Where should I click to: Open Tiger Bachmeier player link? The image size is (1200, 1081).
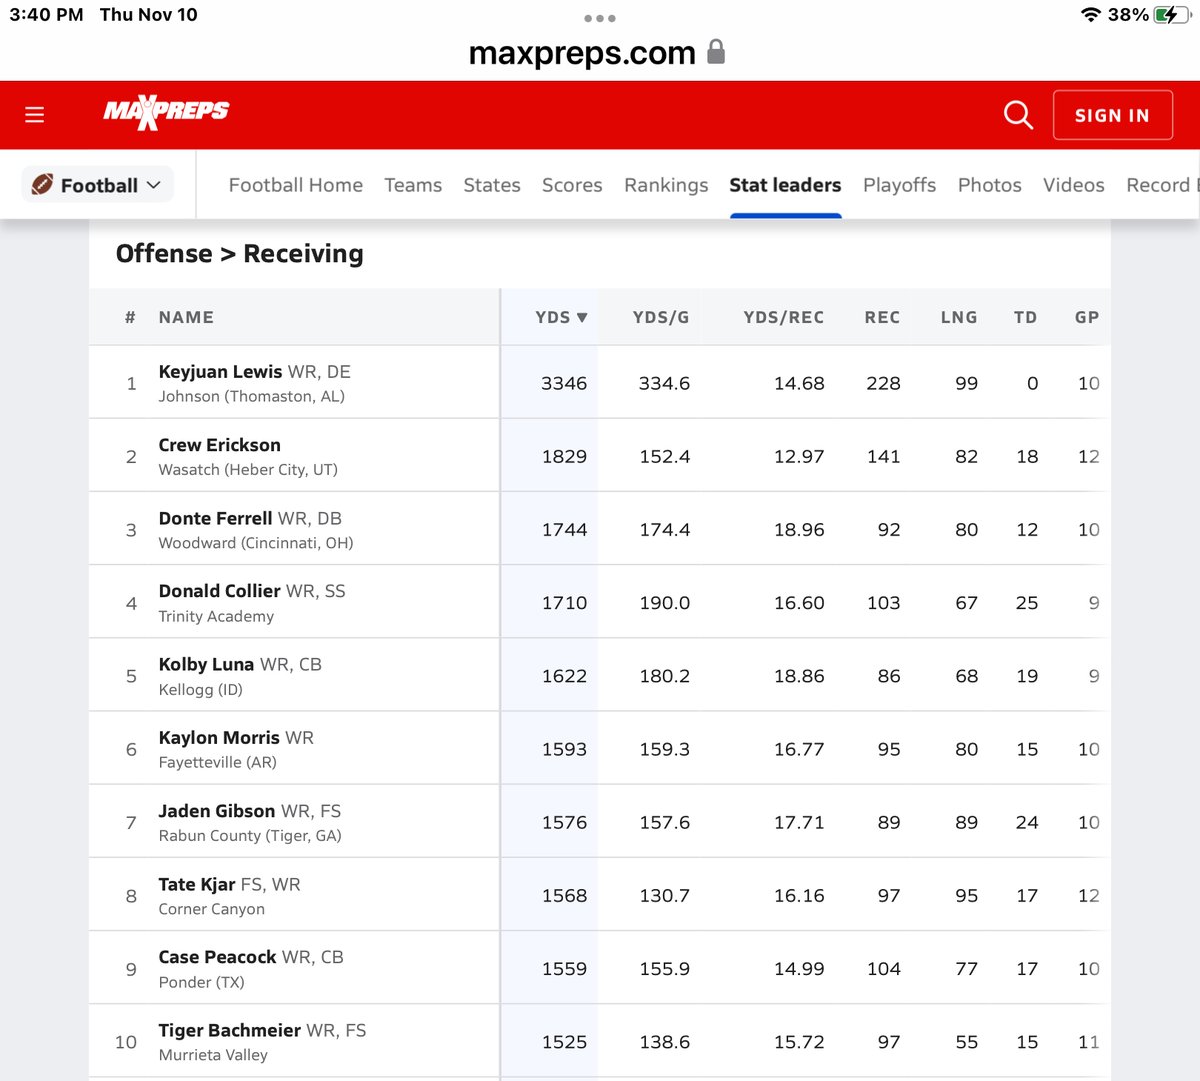(229, 1030)
